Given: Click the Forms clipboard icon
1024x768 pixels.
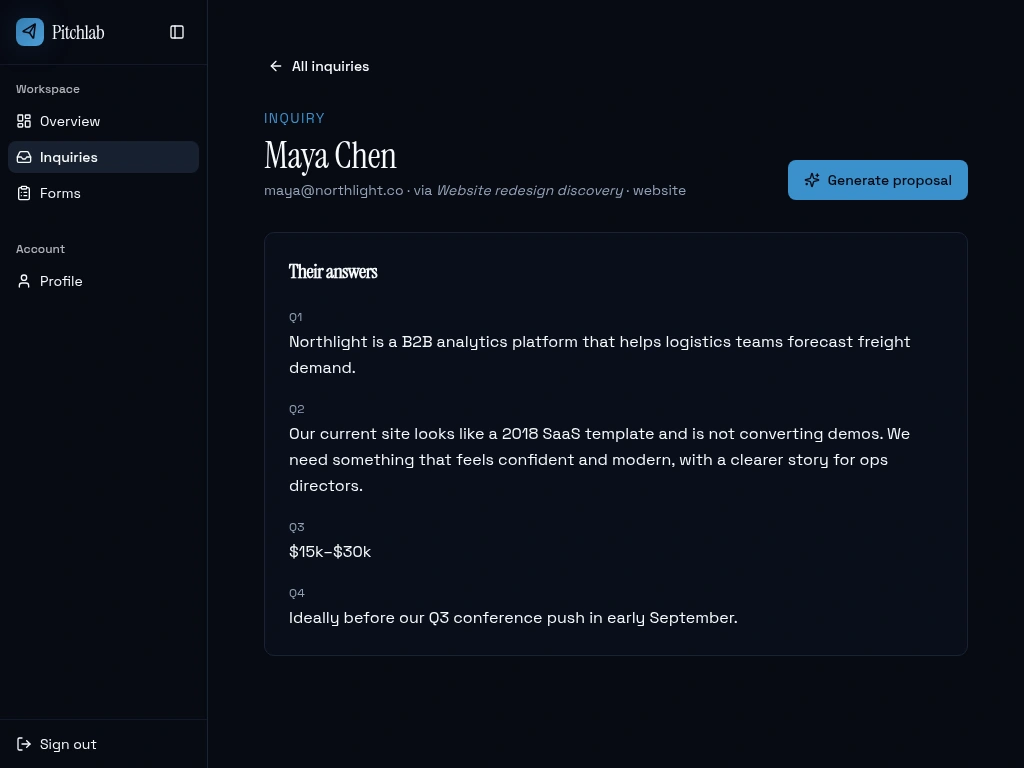Looking at the screenshot, I should [x=24, y=193].
